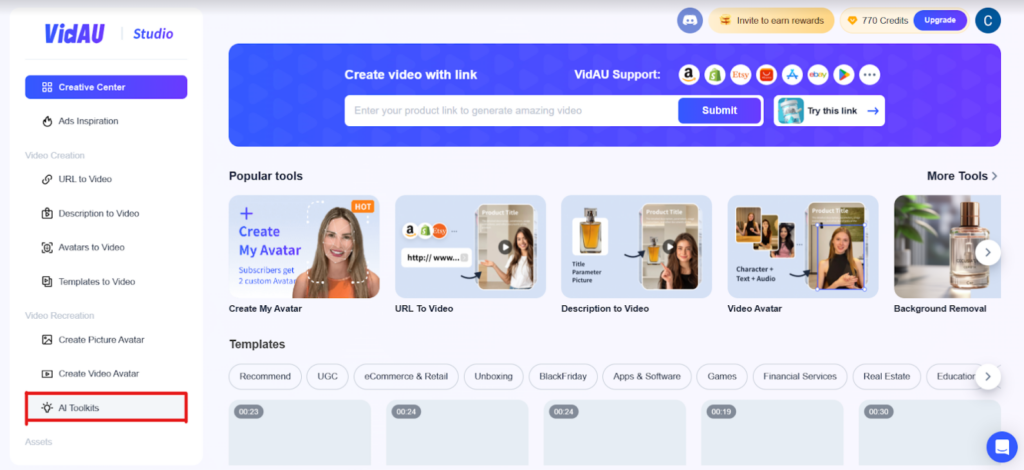Show more supported platforms ellipsis icon
Screen dimensions: 1024x470
tap(869, 75)
